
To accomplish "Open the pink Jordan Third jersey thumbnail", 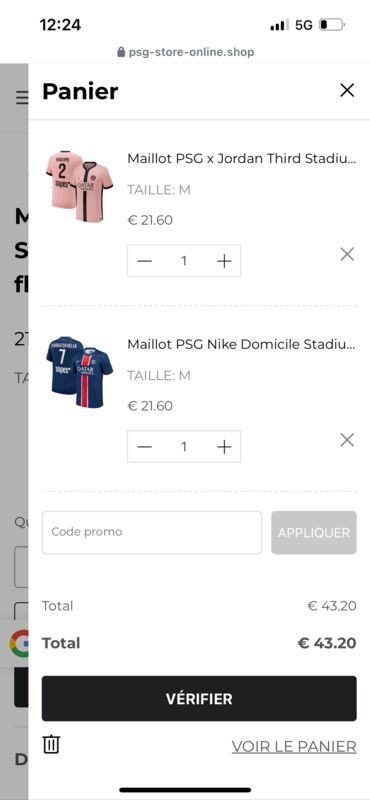I will tap(79, 186).
